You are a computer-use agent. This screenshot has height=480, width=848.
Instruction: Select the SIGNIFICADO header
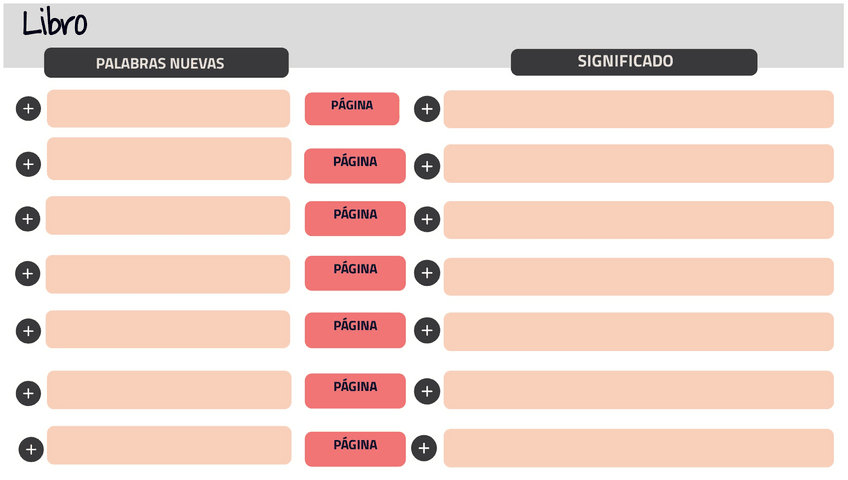tap(634, 62)
